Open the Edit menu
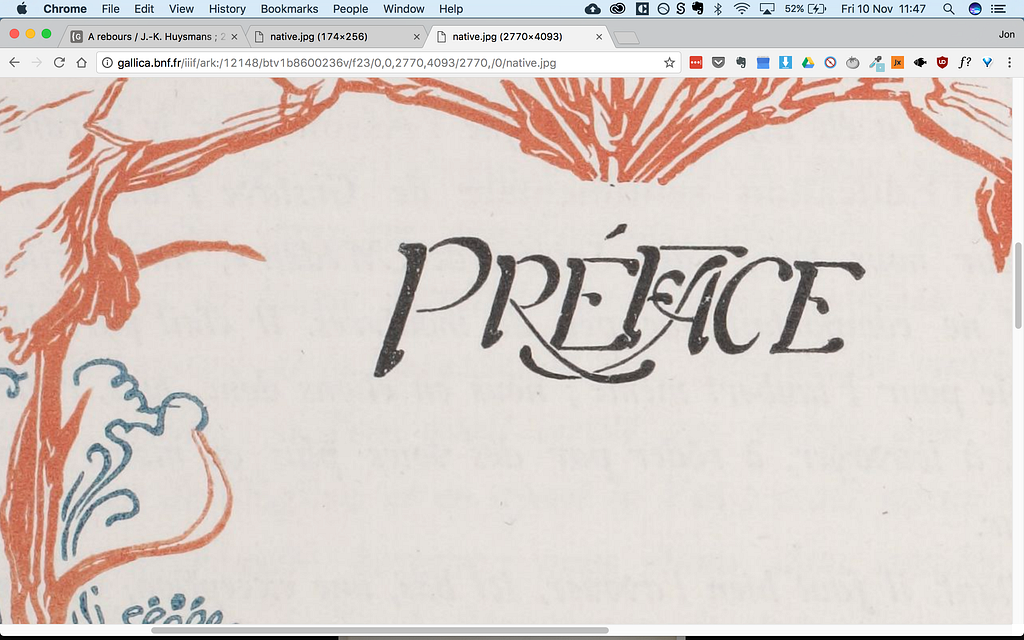This screenshot has width=1024, height=640. pyautogui.click(x=144, y=8)
